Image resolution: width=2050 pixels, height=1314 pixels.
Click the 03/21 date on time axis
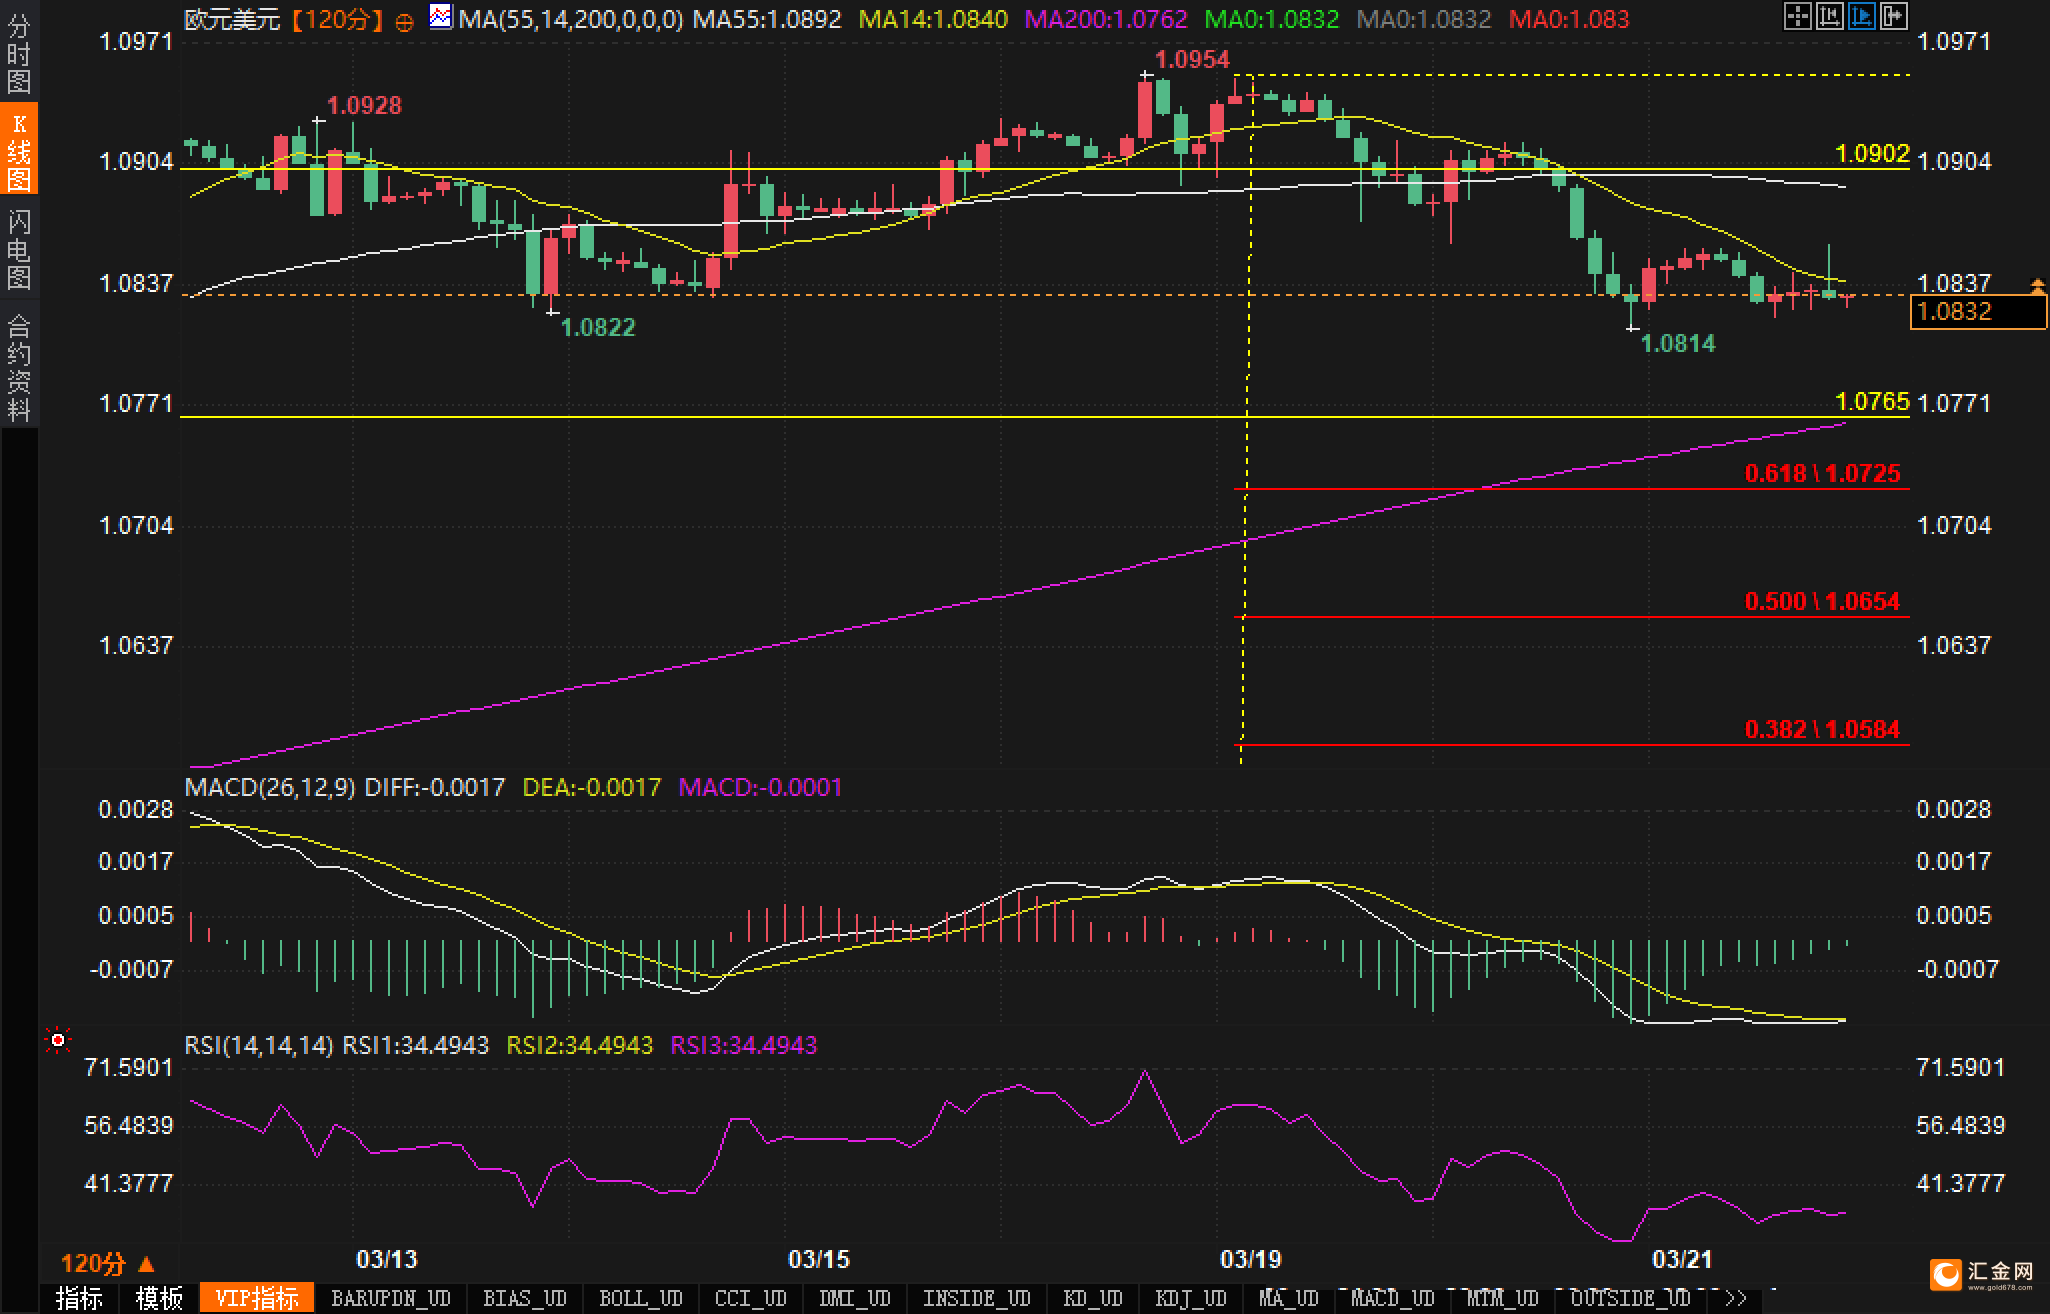[1683, 1259]
